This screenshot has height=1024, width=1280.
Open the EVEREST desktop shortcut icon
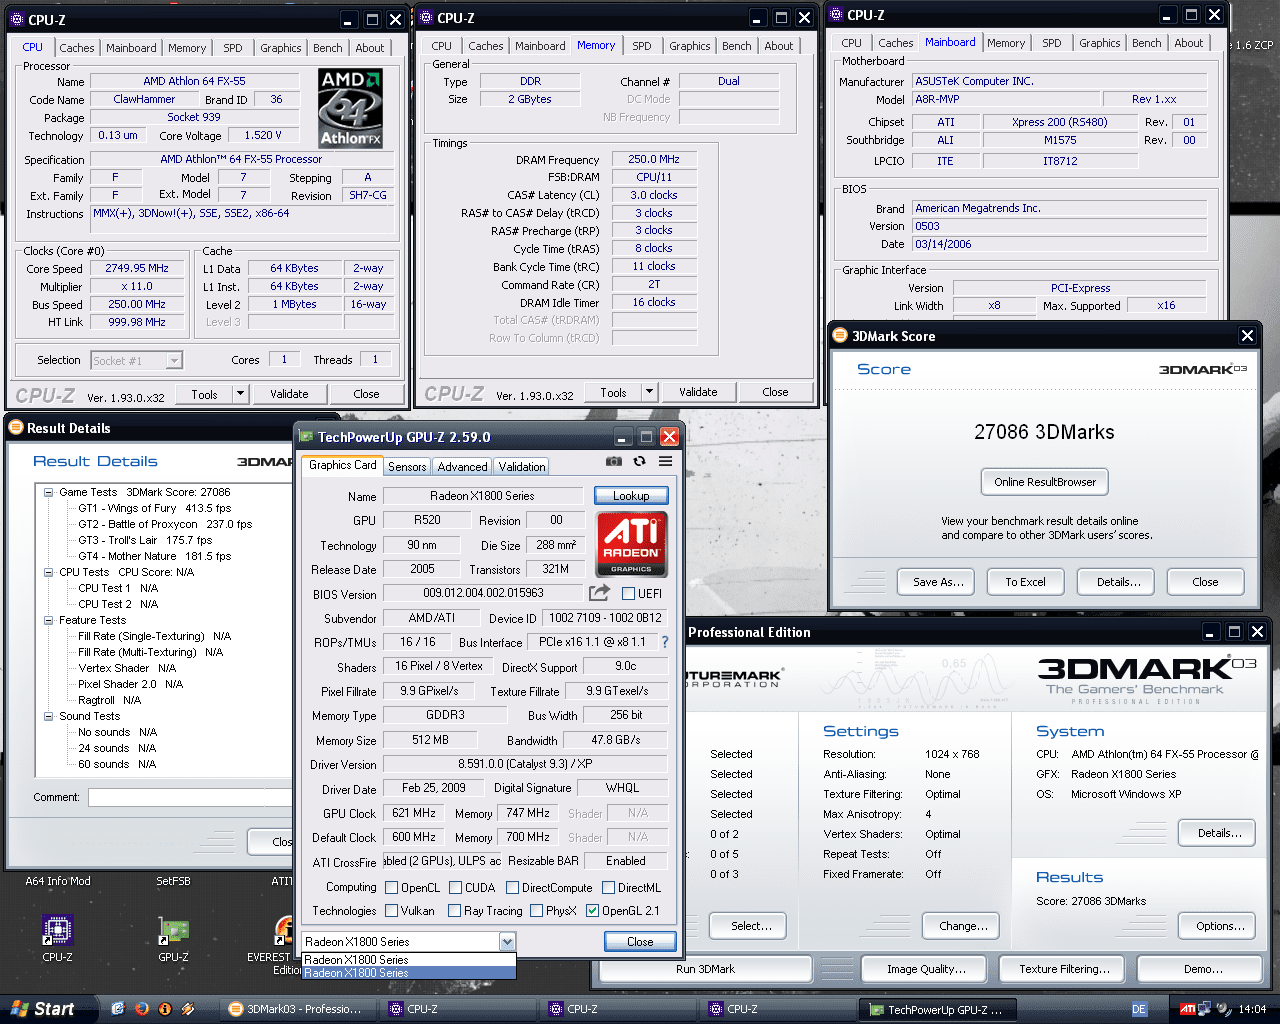pyautogui.click(x=284, y=930)
